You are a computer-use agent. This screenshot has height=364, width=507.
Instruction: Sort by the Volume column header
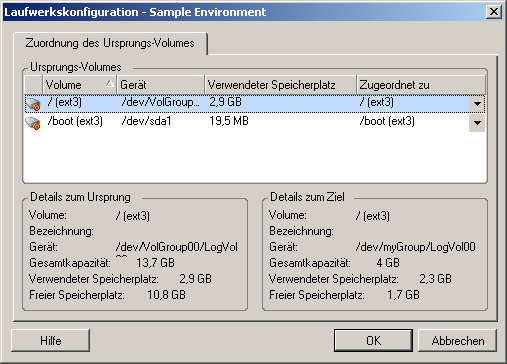click(79, 85)
